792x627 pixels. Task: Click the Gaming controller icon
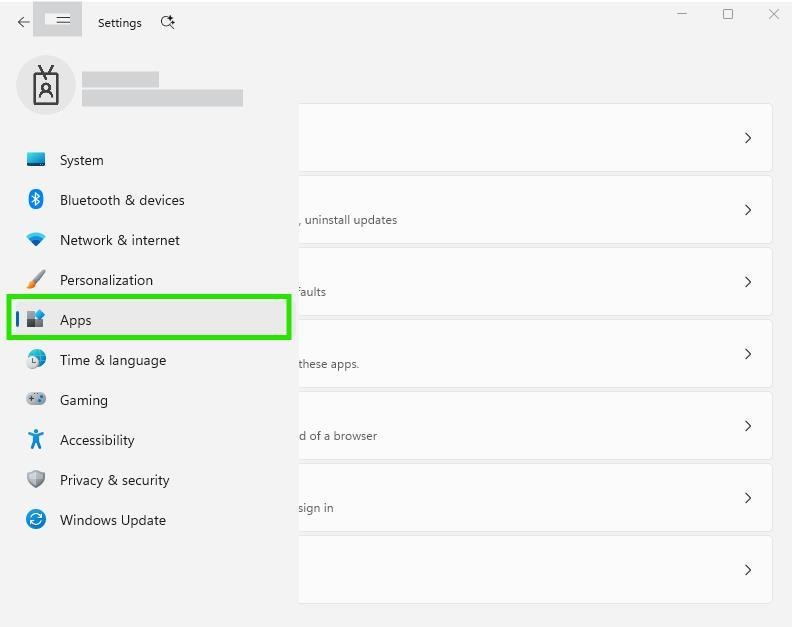point(36,399)
